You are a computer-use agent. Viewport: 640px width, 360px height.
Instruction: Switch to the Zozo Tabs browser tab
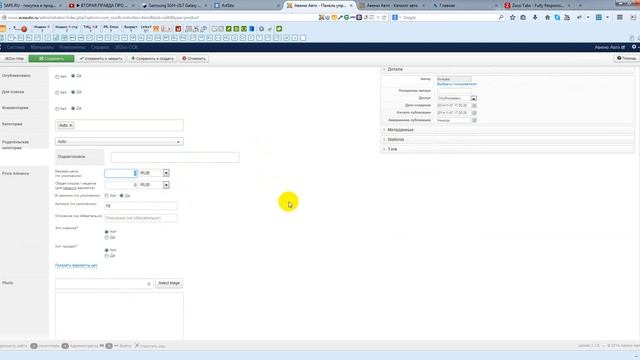coord(538,6)
